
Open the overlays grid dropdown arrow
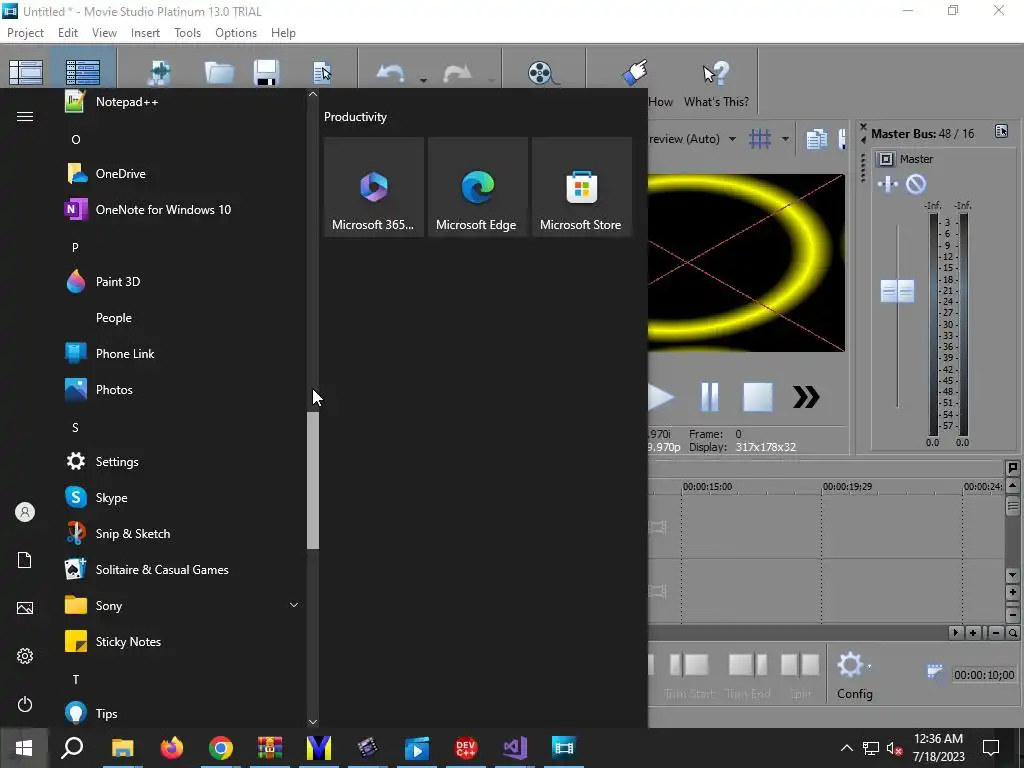click(785, 138)
